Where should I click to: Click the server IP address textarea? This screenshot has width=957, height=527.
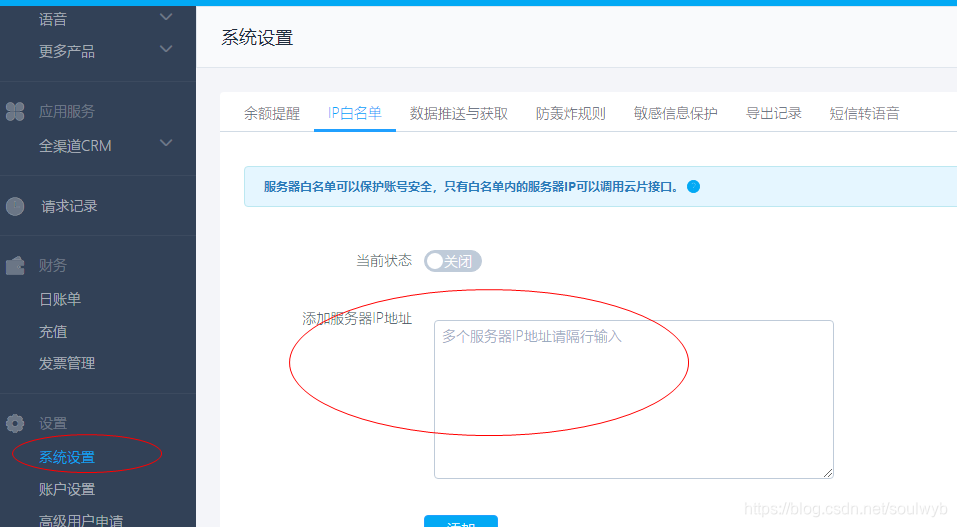634,399
